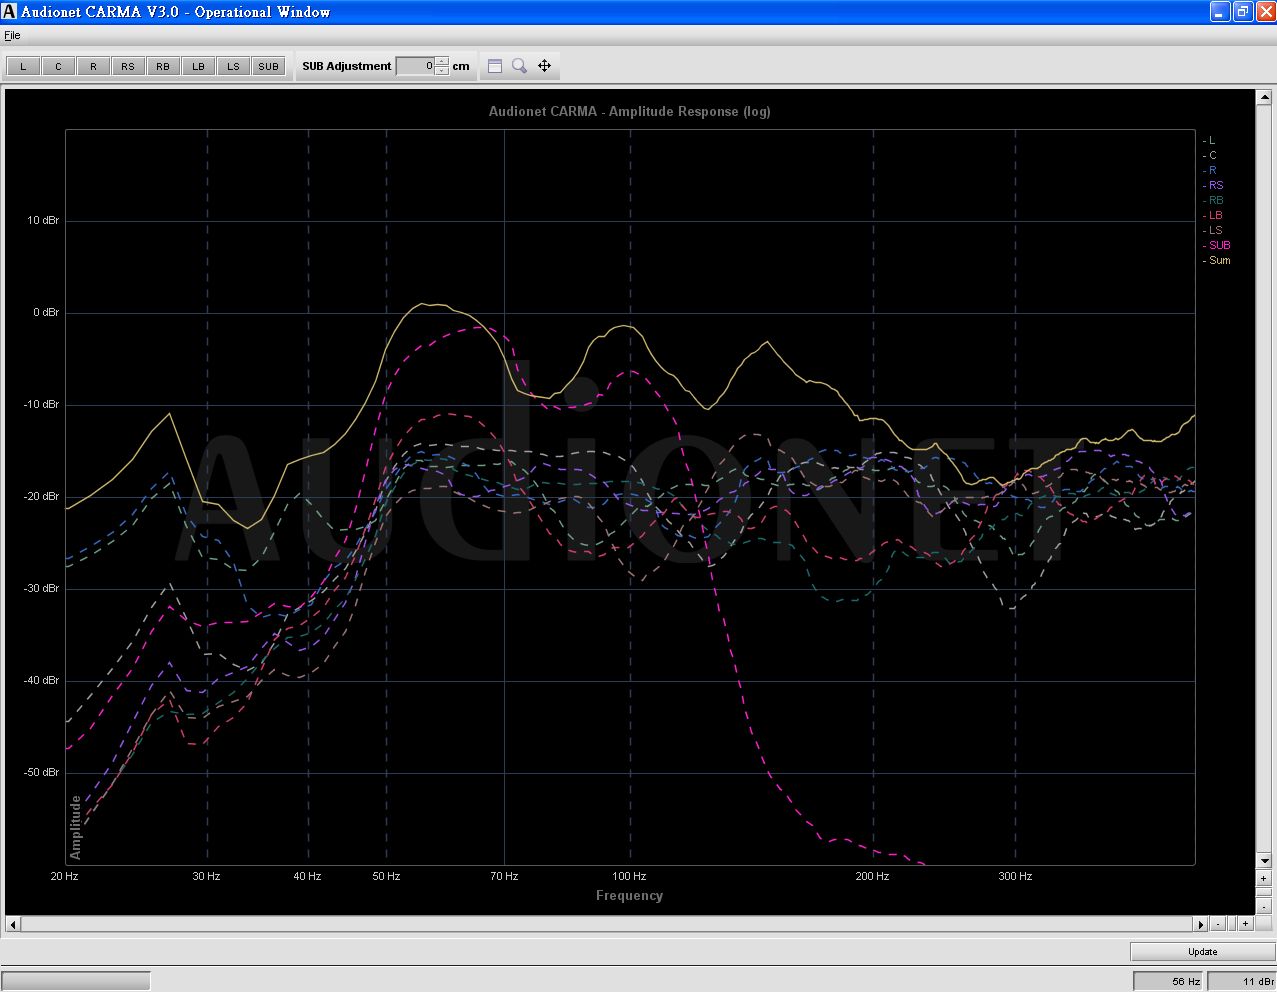Viewport: 1277px width, 992px height.
Task: Click the -50 dBr axis label
Action: point(41,773)
